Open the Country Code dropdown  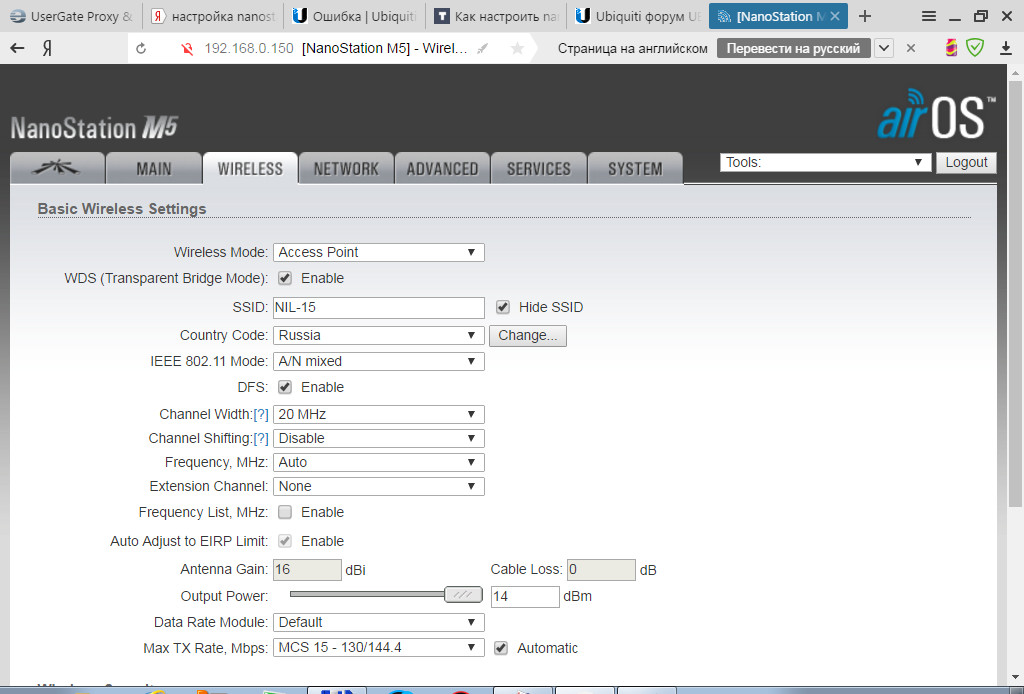(x=379, y=335)
